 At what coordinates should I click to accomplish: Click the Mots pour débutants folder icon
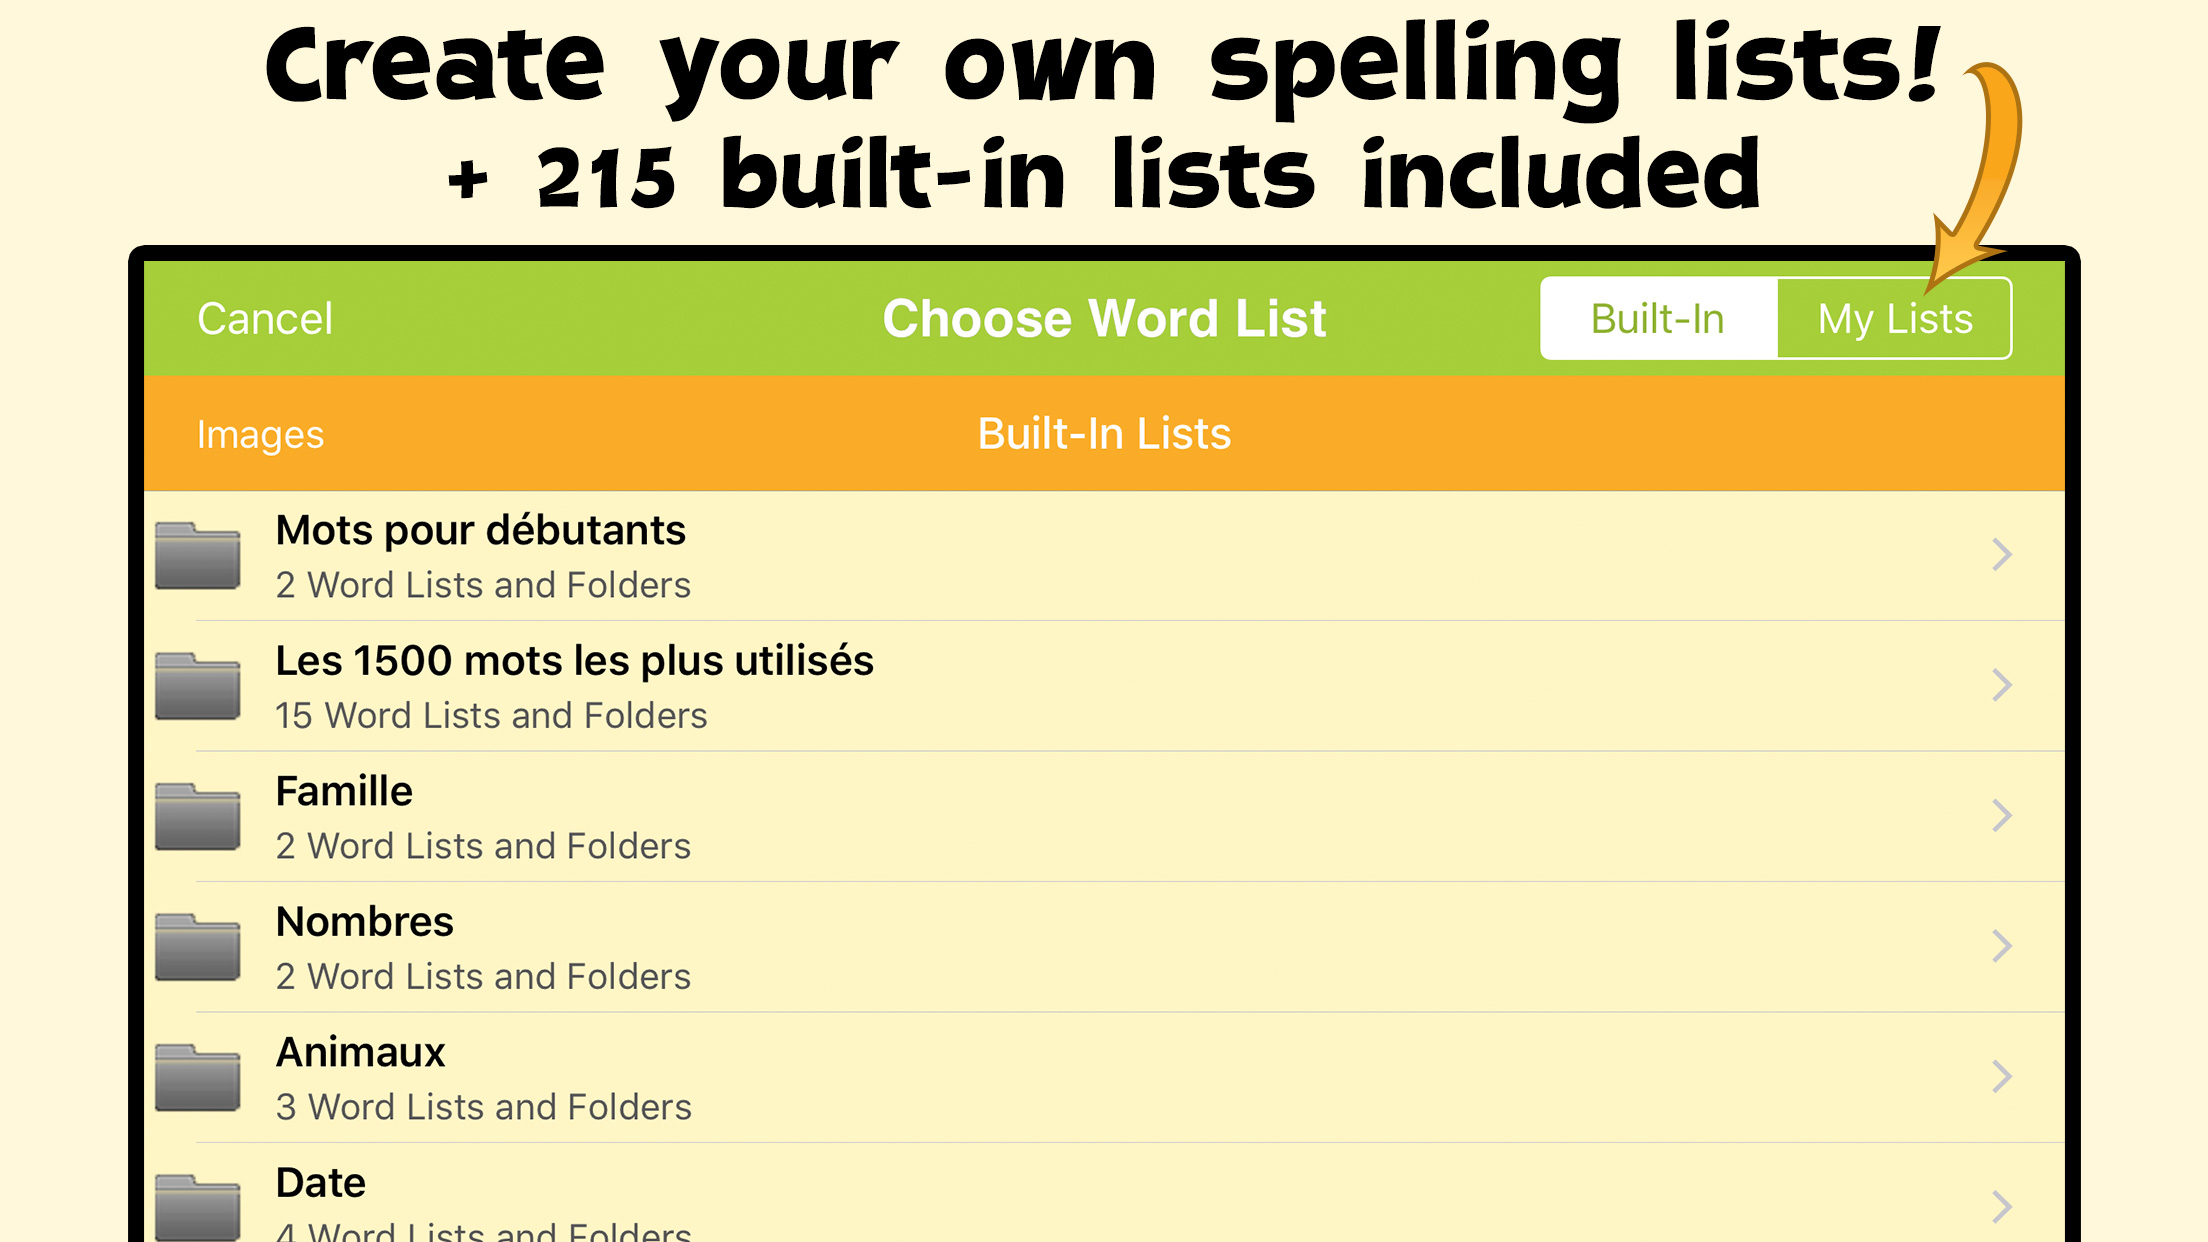(198, 556)
